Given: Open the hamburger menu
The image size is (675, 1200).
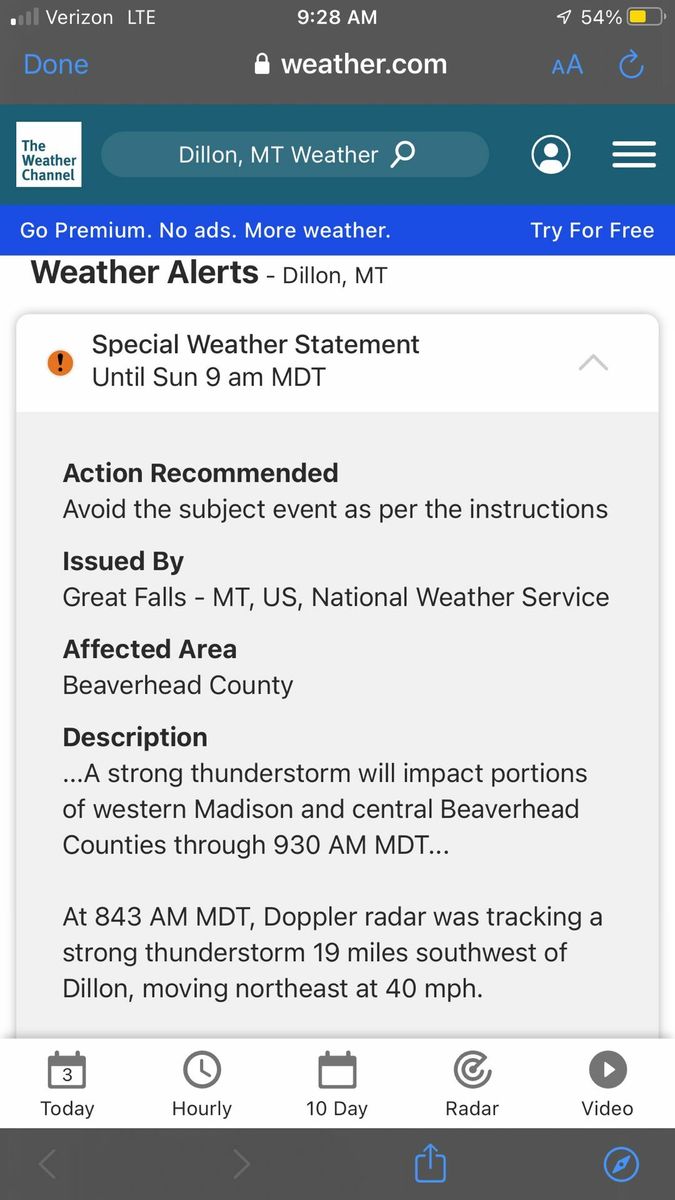Looking at the screenshot, I should 633,155.
